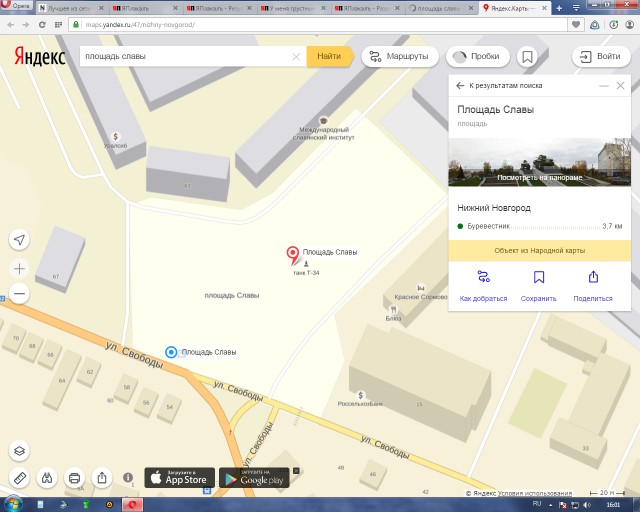640x512 pixels.
Task: Click share map button in bottom toolbar
Action: click(x=102, y=478)
